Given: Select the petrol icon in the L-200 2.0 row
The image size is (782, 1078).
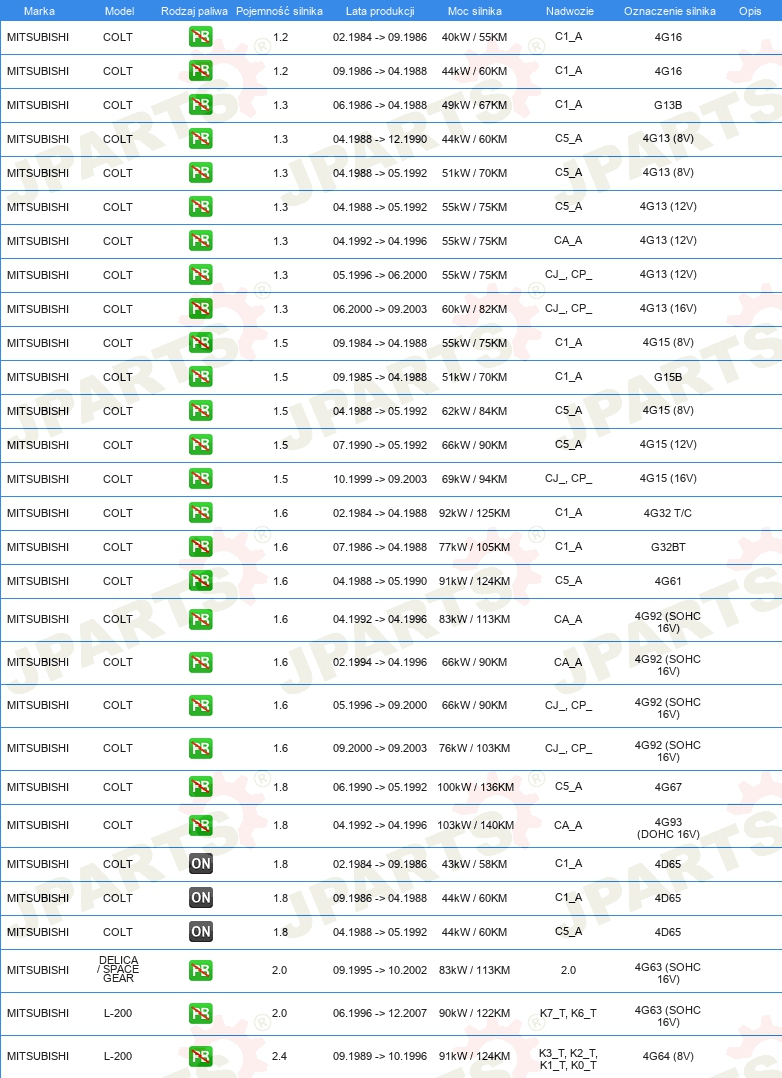Looking at the screenshot, I should click(201, 1013).
